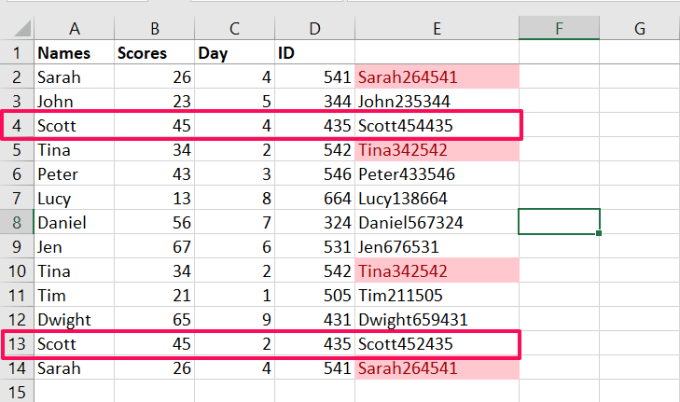Select row 13 header
This screenshot has height=402, width=680.
pyautogui.click(x=17, y=344)
